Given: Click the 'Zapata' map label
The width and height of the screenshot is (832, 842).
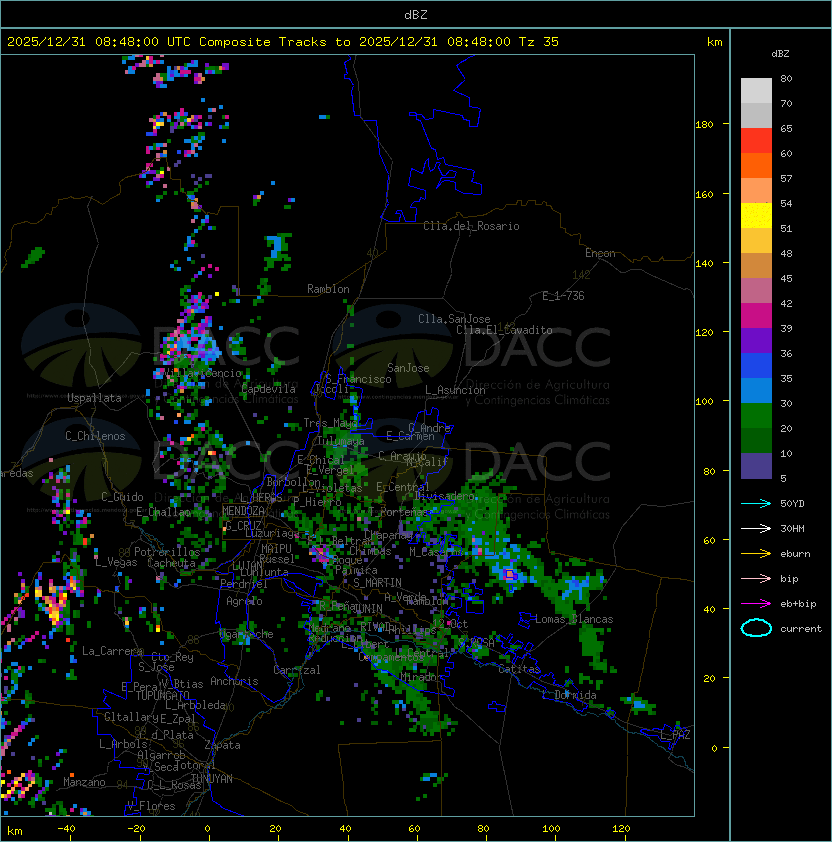Looking at the screenshot, I should 222,745.
